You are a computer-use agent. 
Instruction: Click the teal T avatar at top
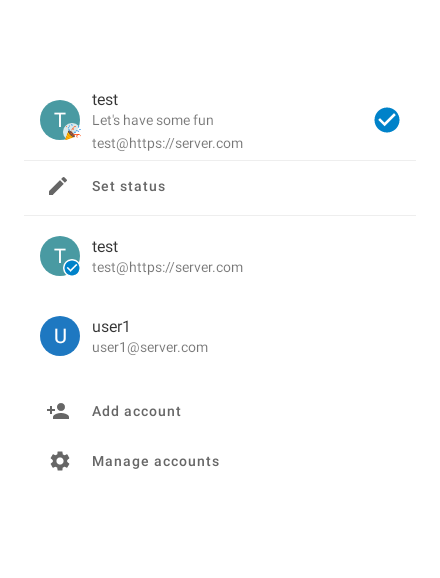60,120
